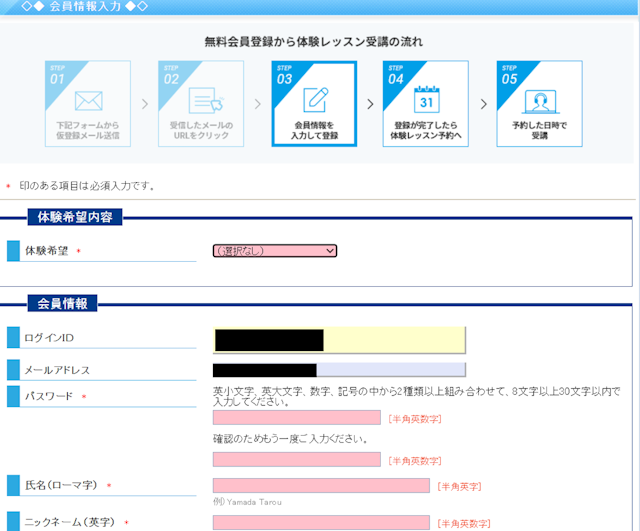Click the arrow between Step 01 and Step 02

point(145,104)
